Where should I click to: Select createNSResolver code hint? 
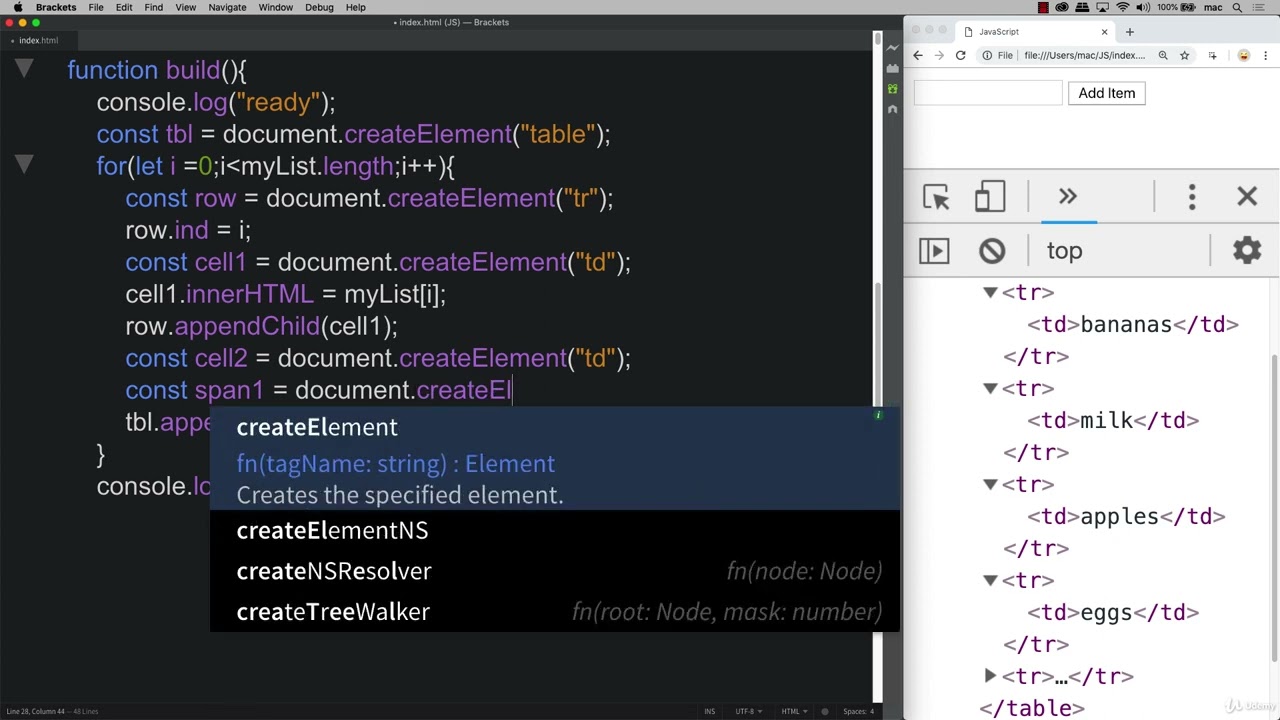[x=555, y=571]
